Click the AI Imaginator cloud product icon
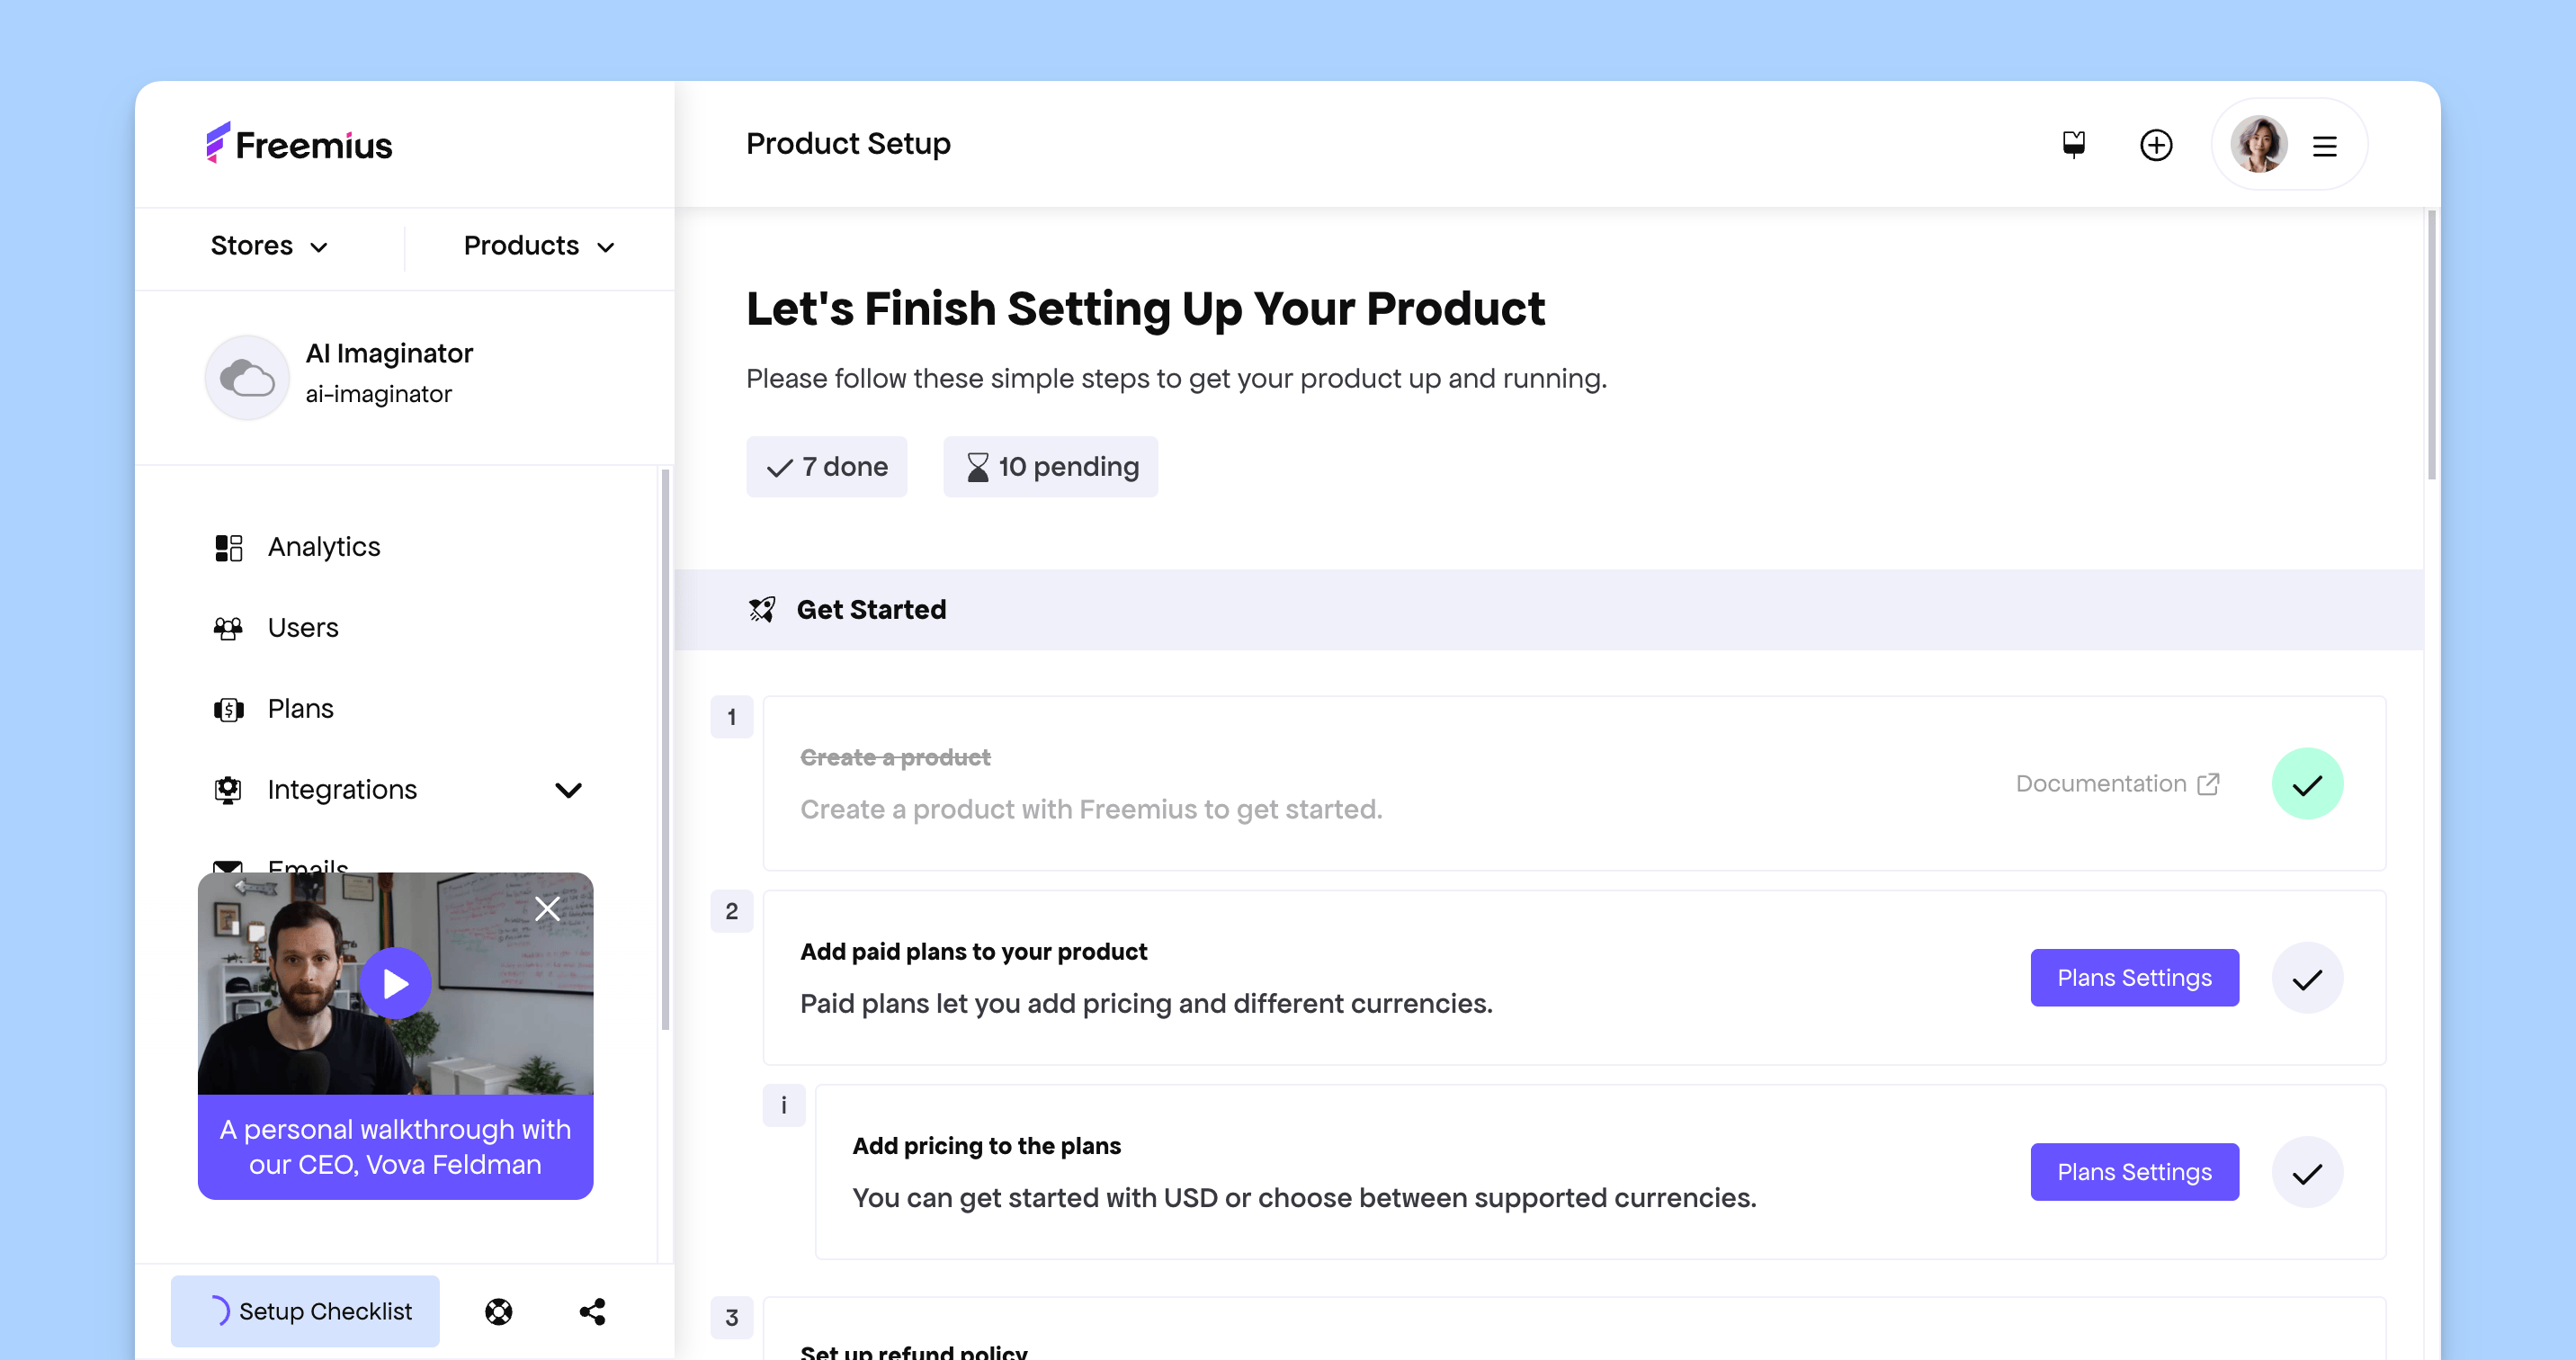This screenshot has width=2576, height=1360. pyautogui.click(x=247, y=377)
